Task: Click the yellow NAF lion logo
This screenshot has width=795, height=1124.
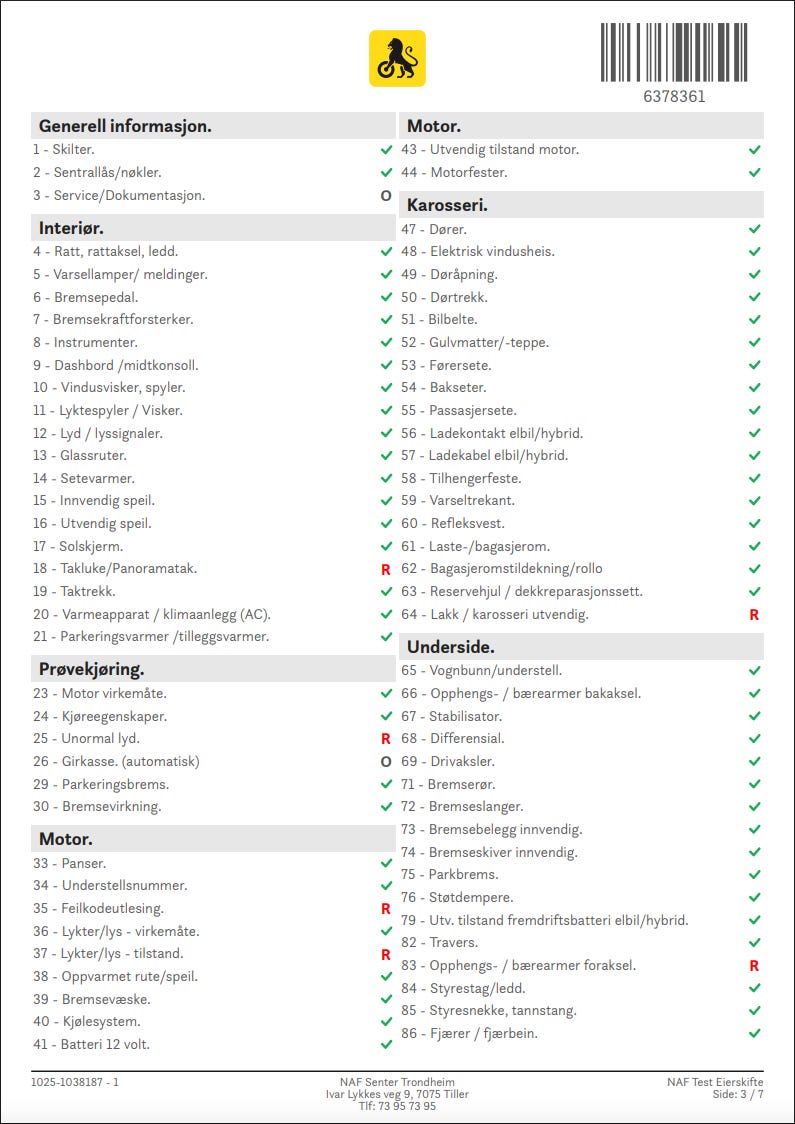Action: pyautogui.click(x=397, y=59)
